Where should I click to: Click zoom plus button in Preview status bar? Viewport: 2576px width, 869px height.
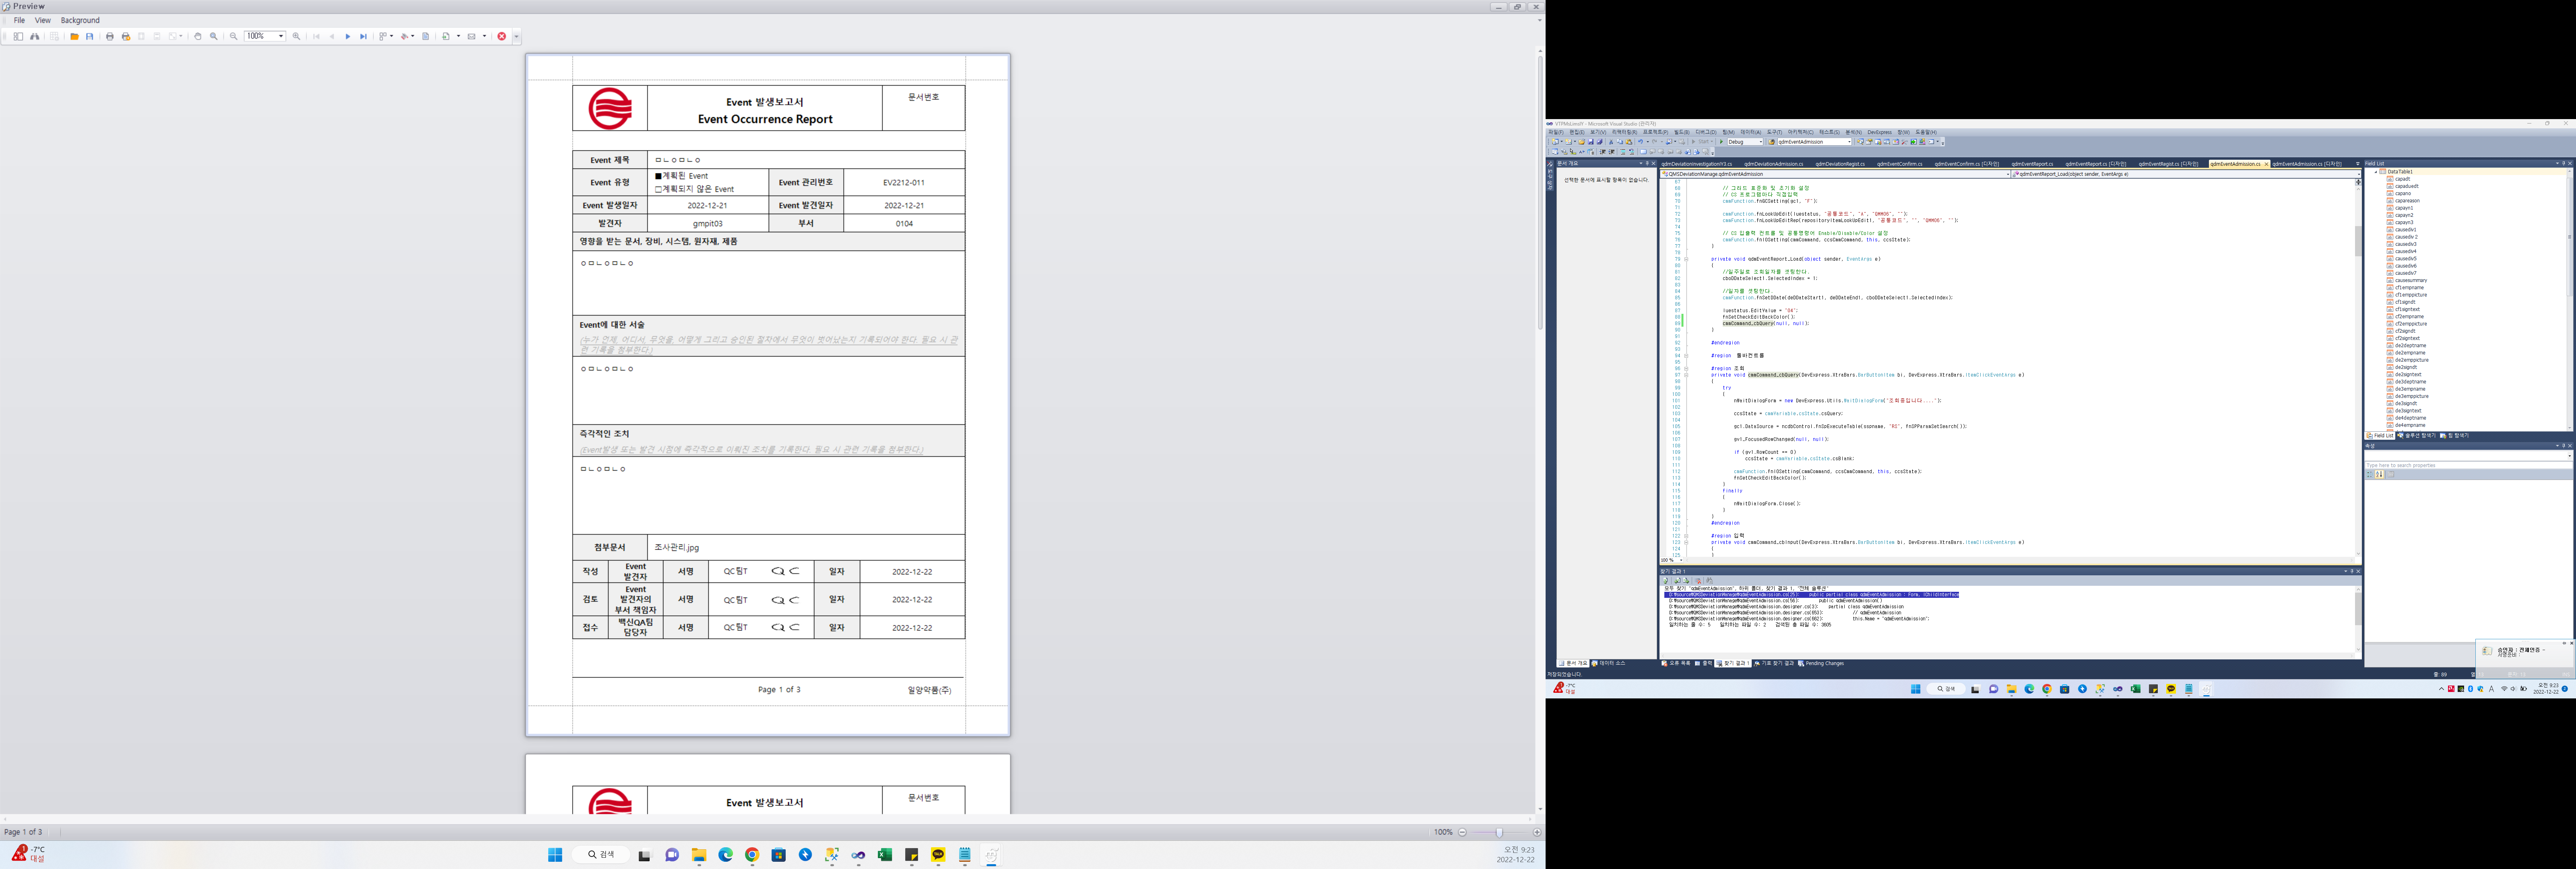pyautogui.click(x=1537, y=832)
